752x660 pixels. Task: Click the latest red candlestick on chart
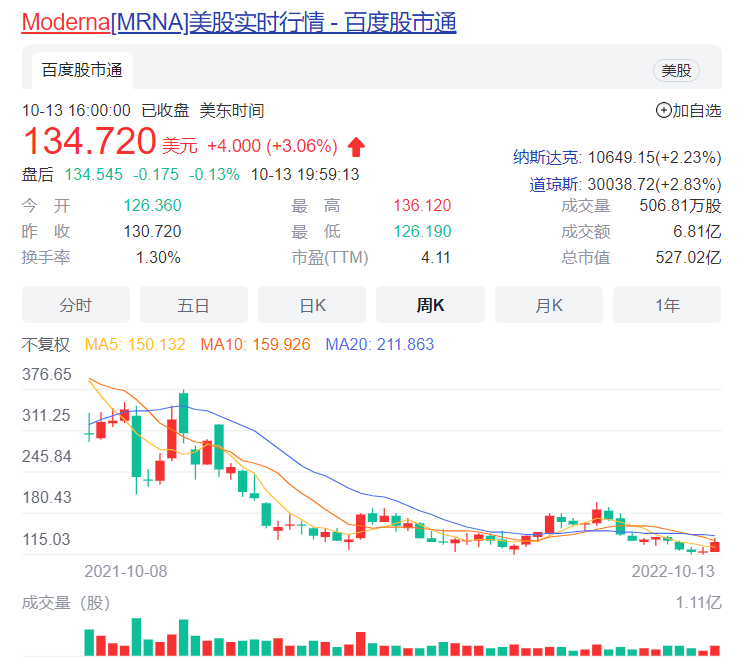click(715, 546)
